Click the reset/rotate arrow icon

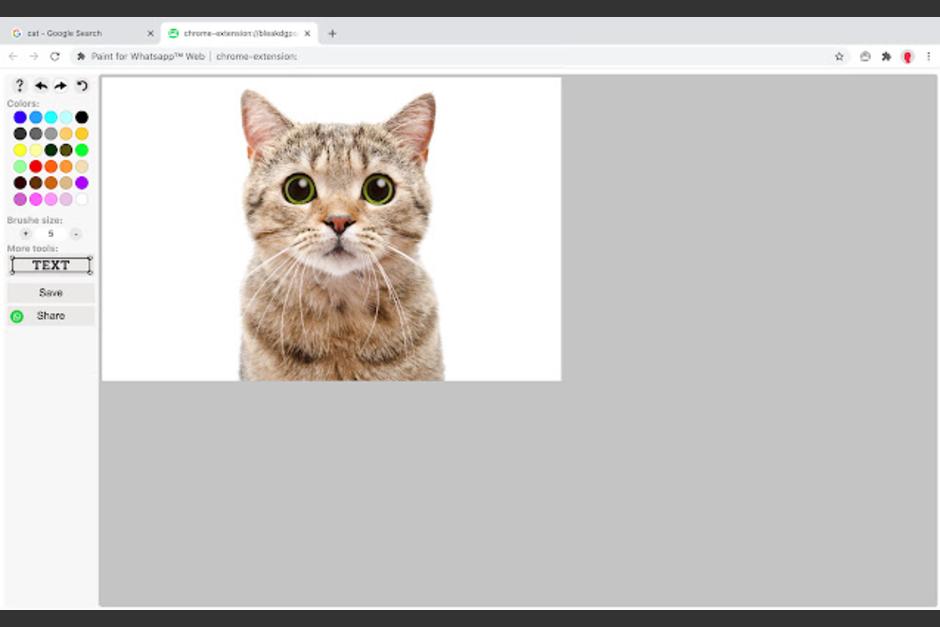tap(81, 86)
